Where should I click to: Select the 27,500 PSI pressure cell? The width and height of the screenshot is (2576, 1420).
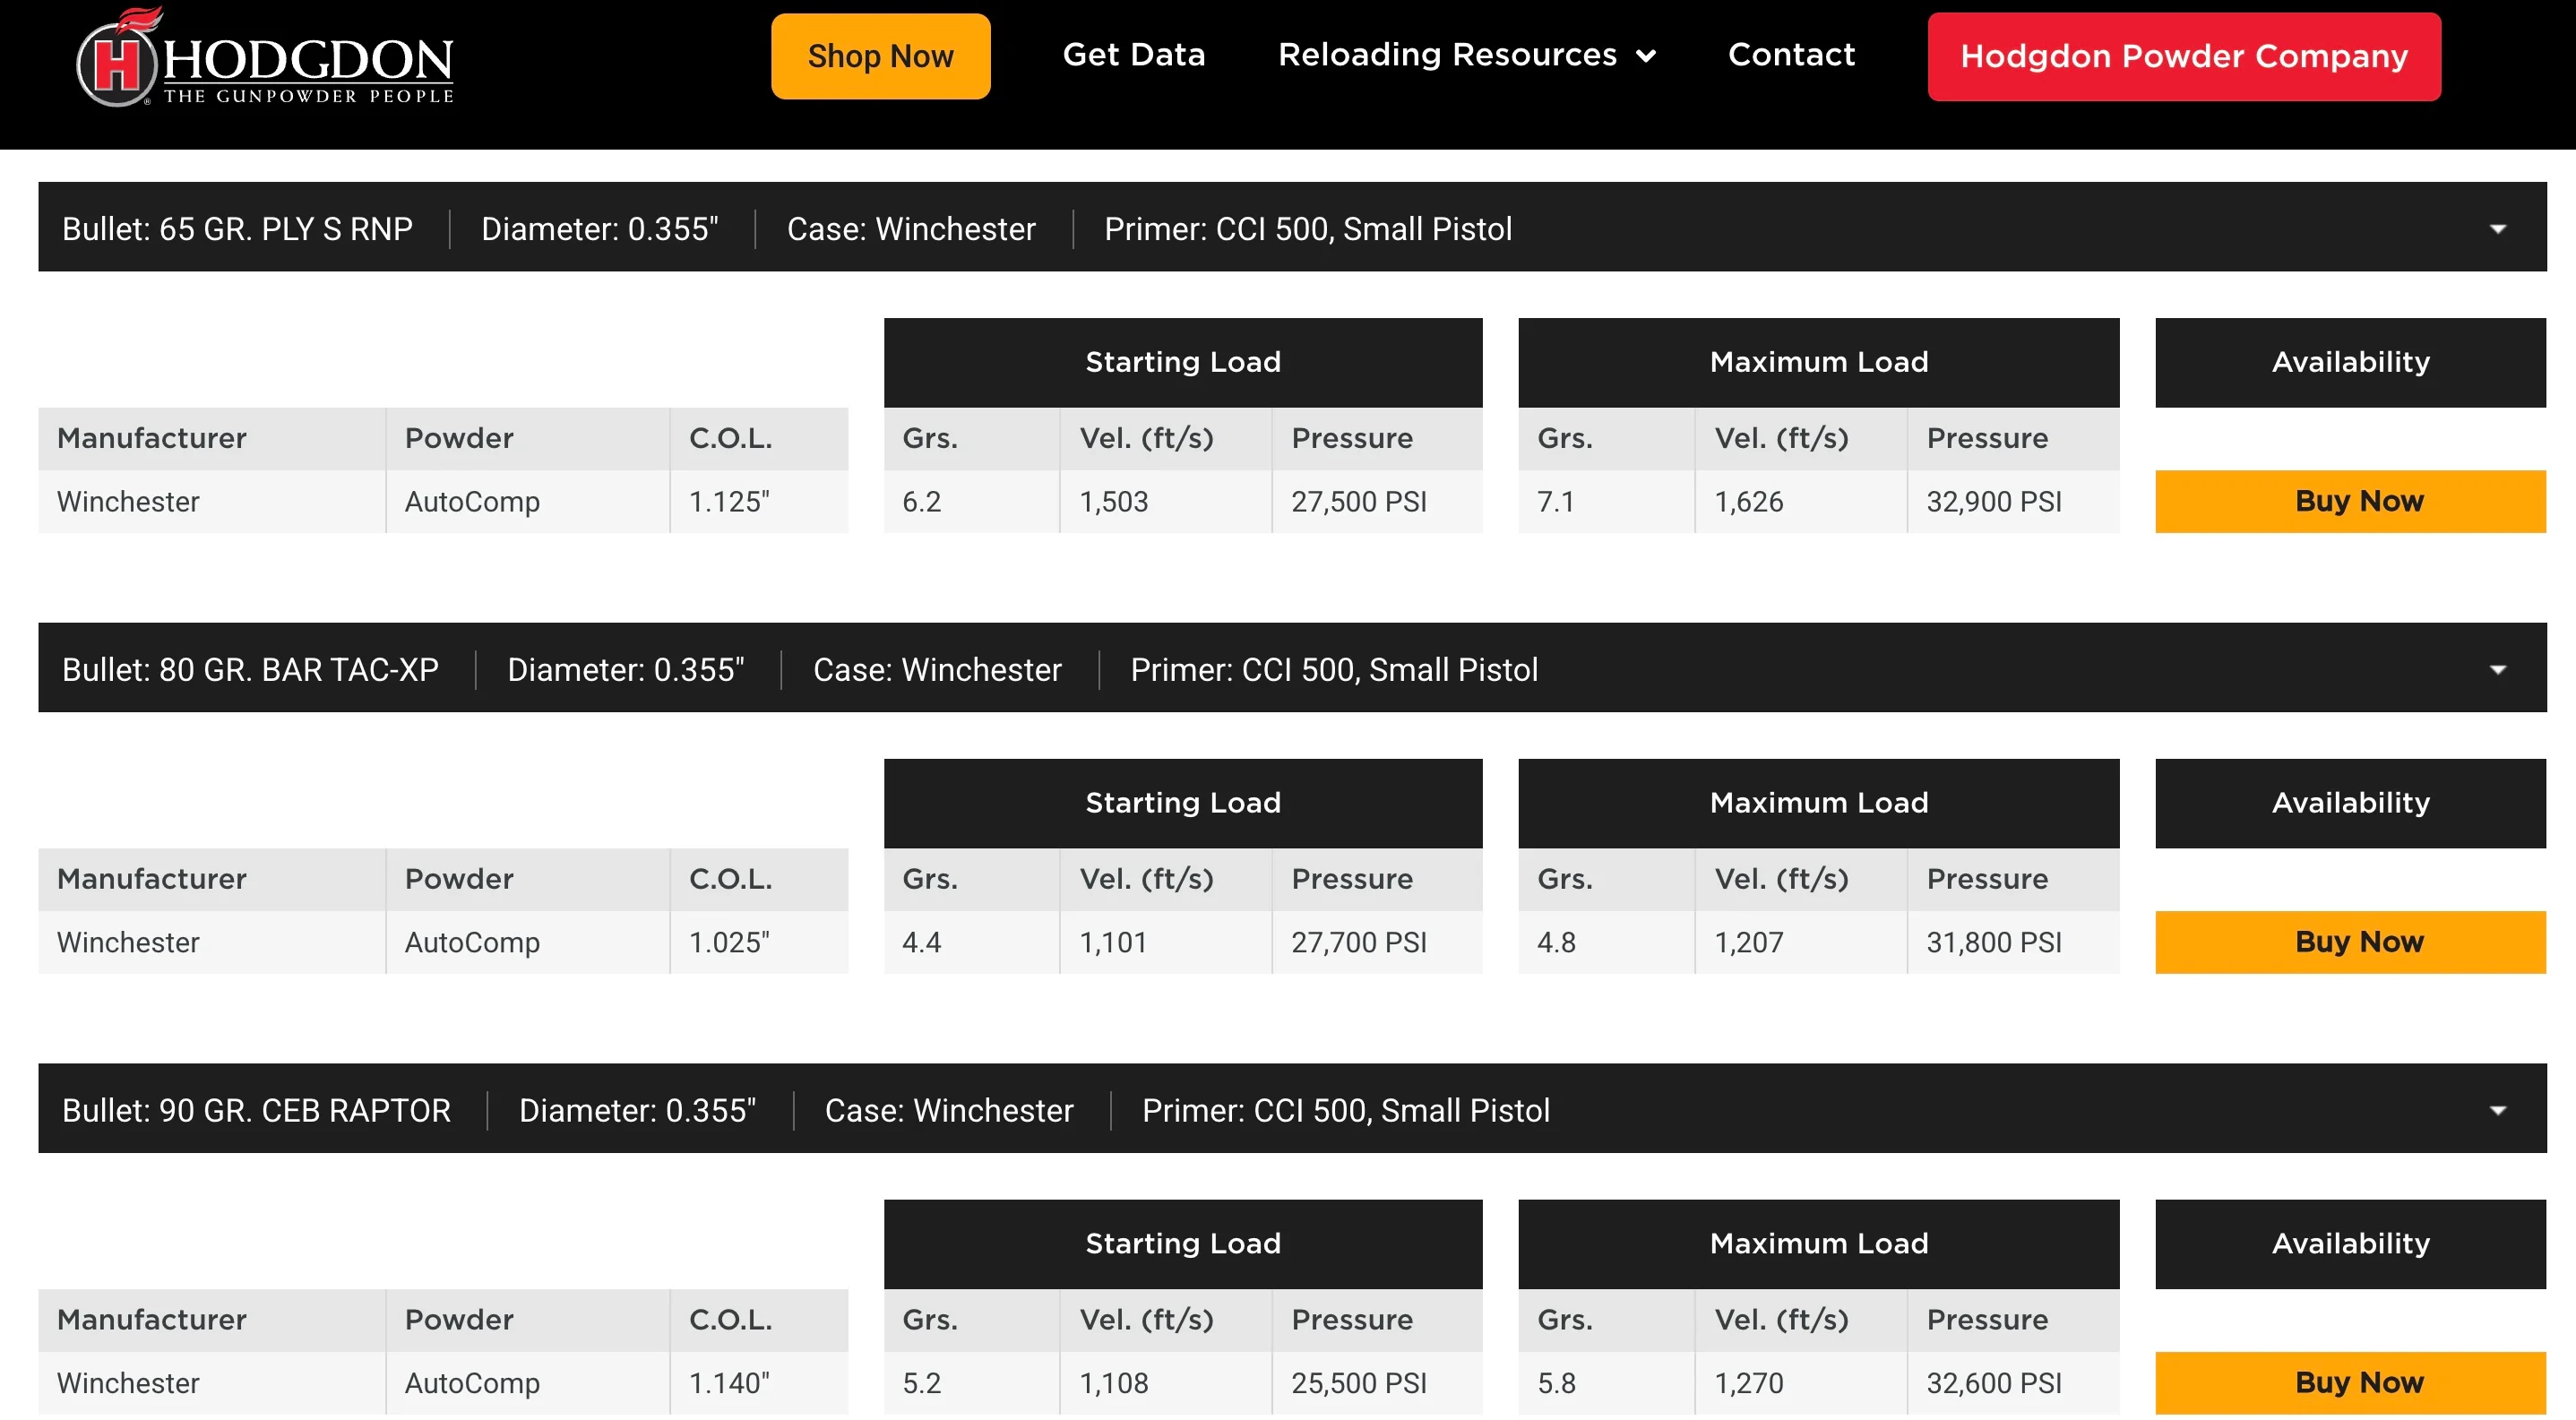(1377, 501)
